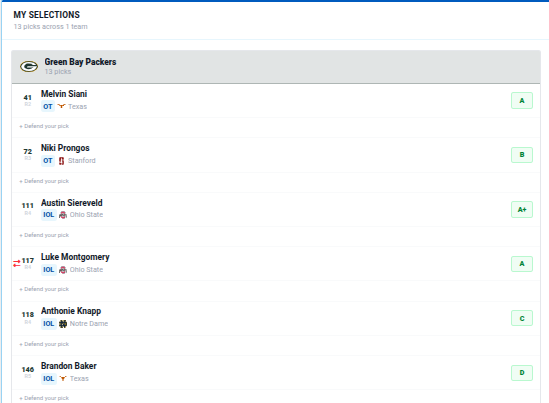
Task: Click the Texas logo beside Melvin Siani
Action: [x=61, y=106]
